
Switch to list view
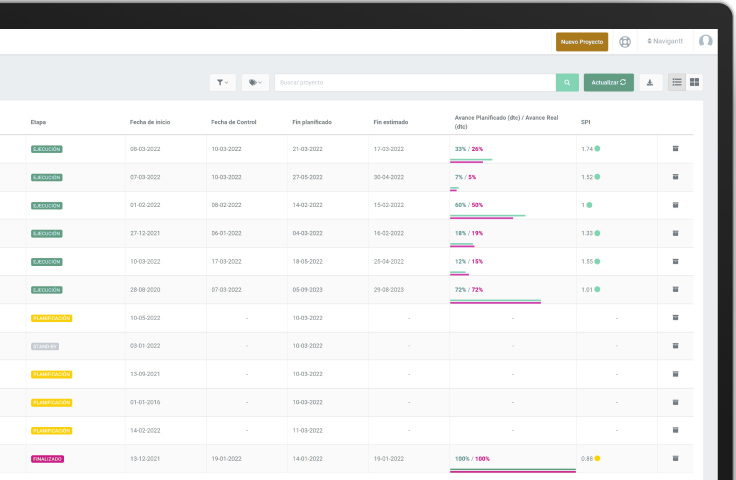coord(677,83)
